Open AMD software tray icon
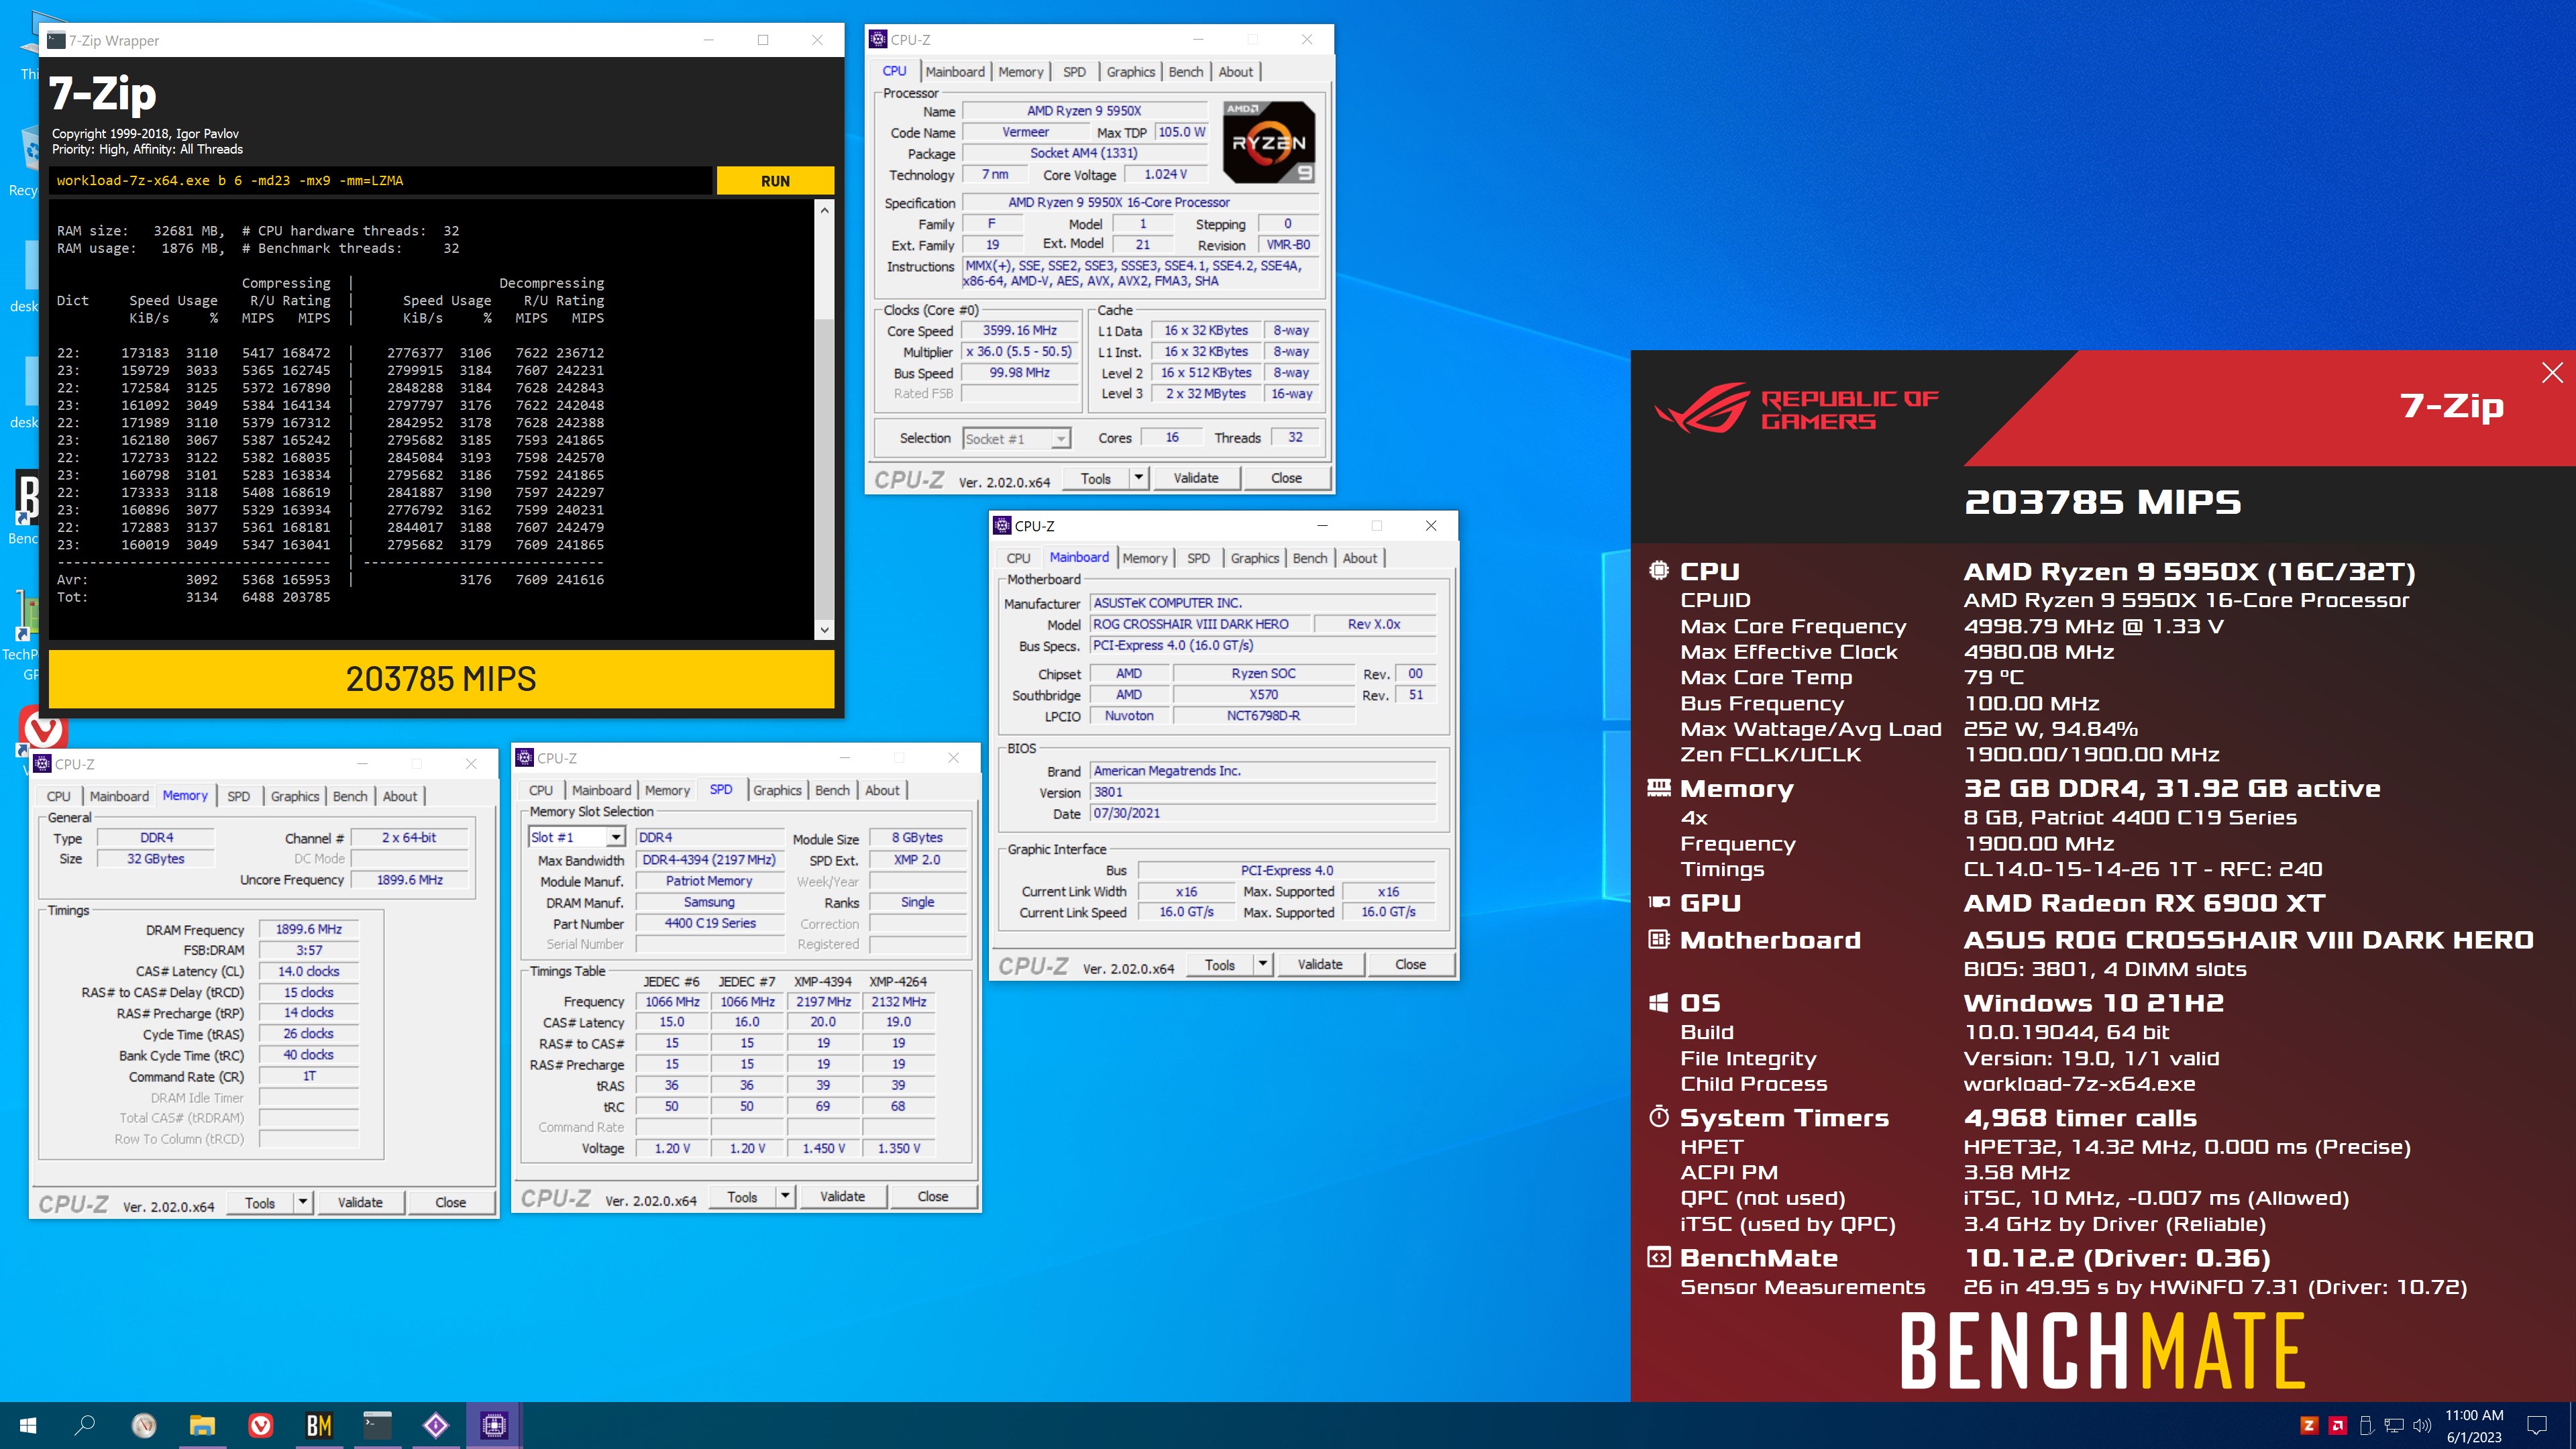 point(2338,1425)
